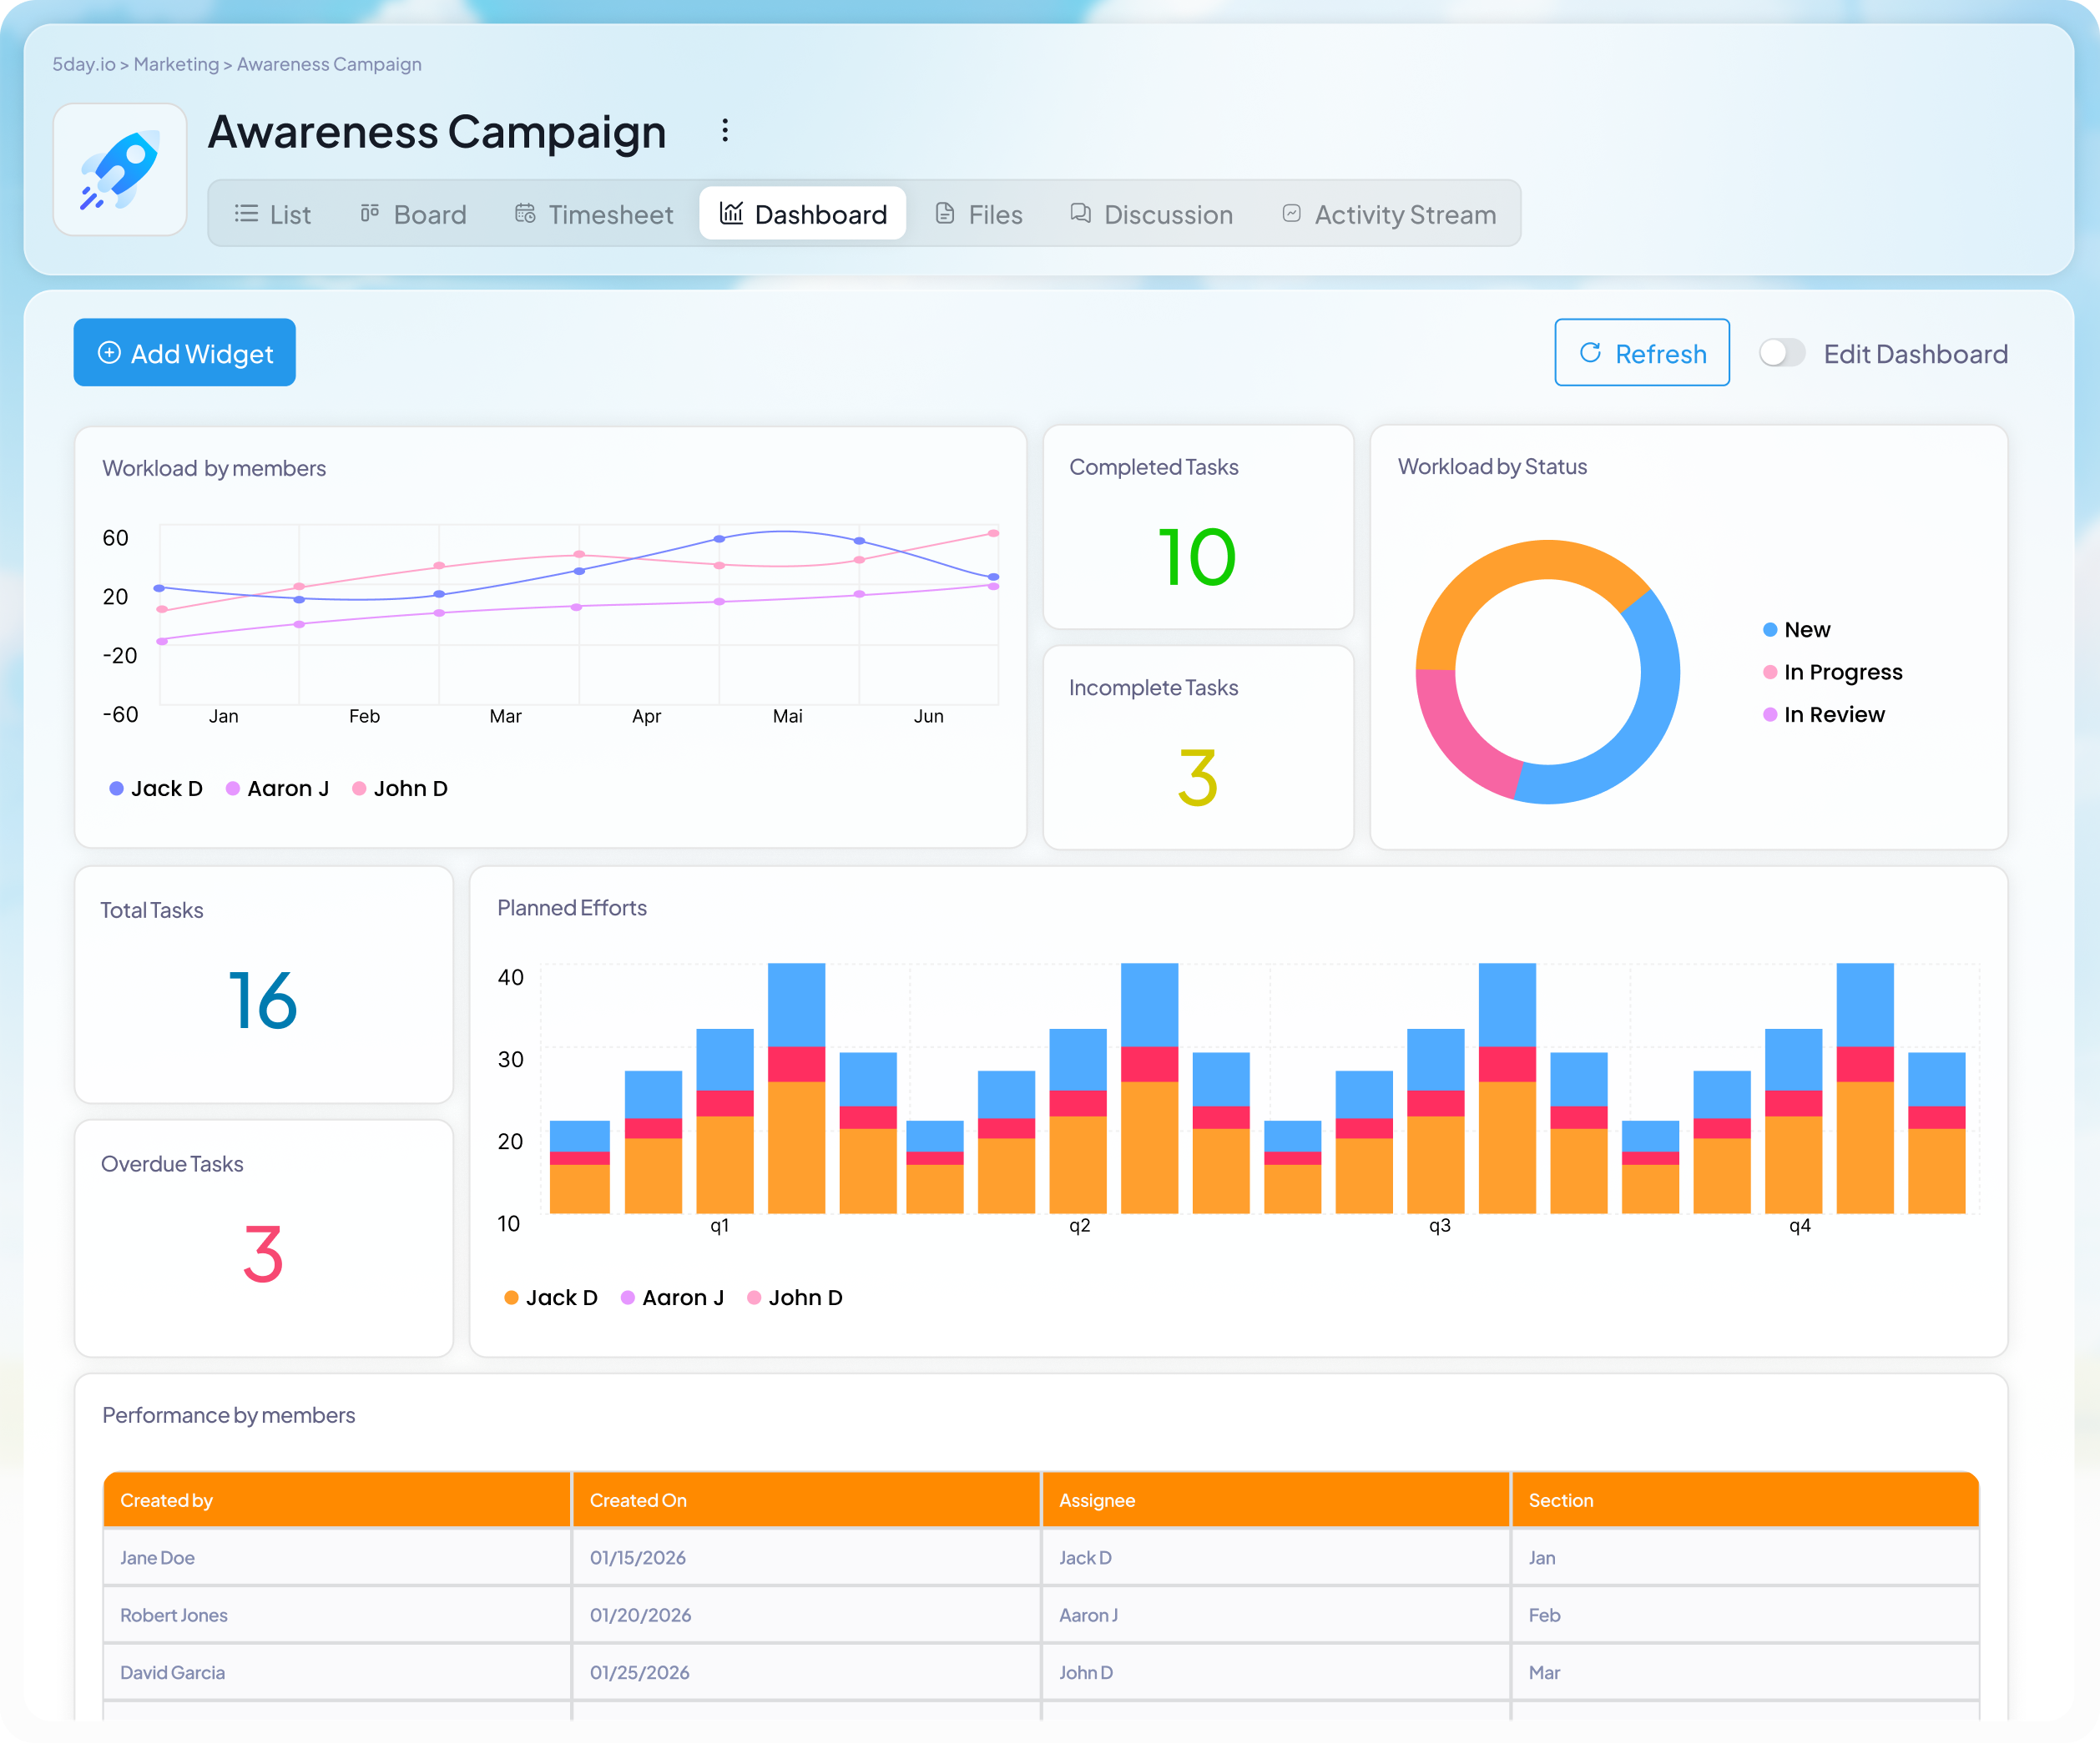The width and height of the screenshot is (2100, 1744).
Task: Click the Incomplete Tasks value 3
Action: pyautogui.click(x=1198, y=778)
